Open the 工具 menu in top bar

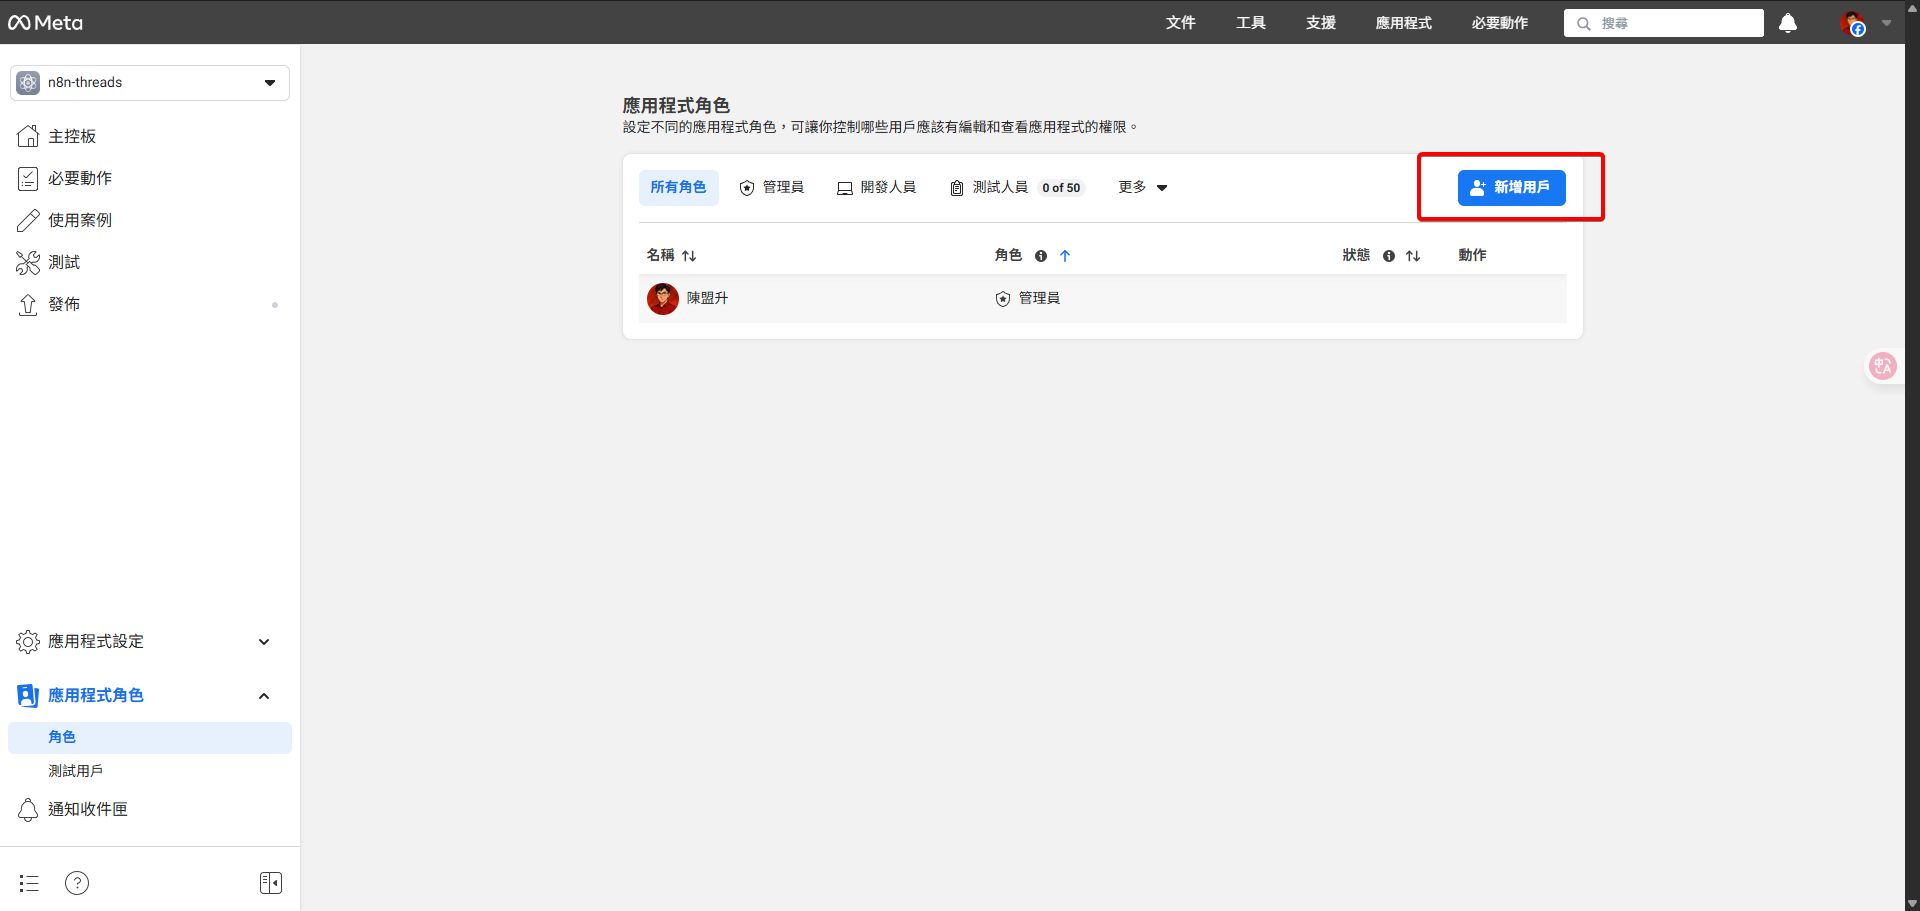[x=1250, y=23]
